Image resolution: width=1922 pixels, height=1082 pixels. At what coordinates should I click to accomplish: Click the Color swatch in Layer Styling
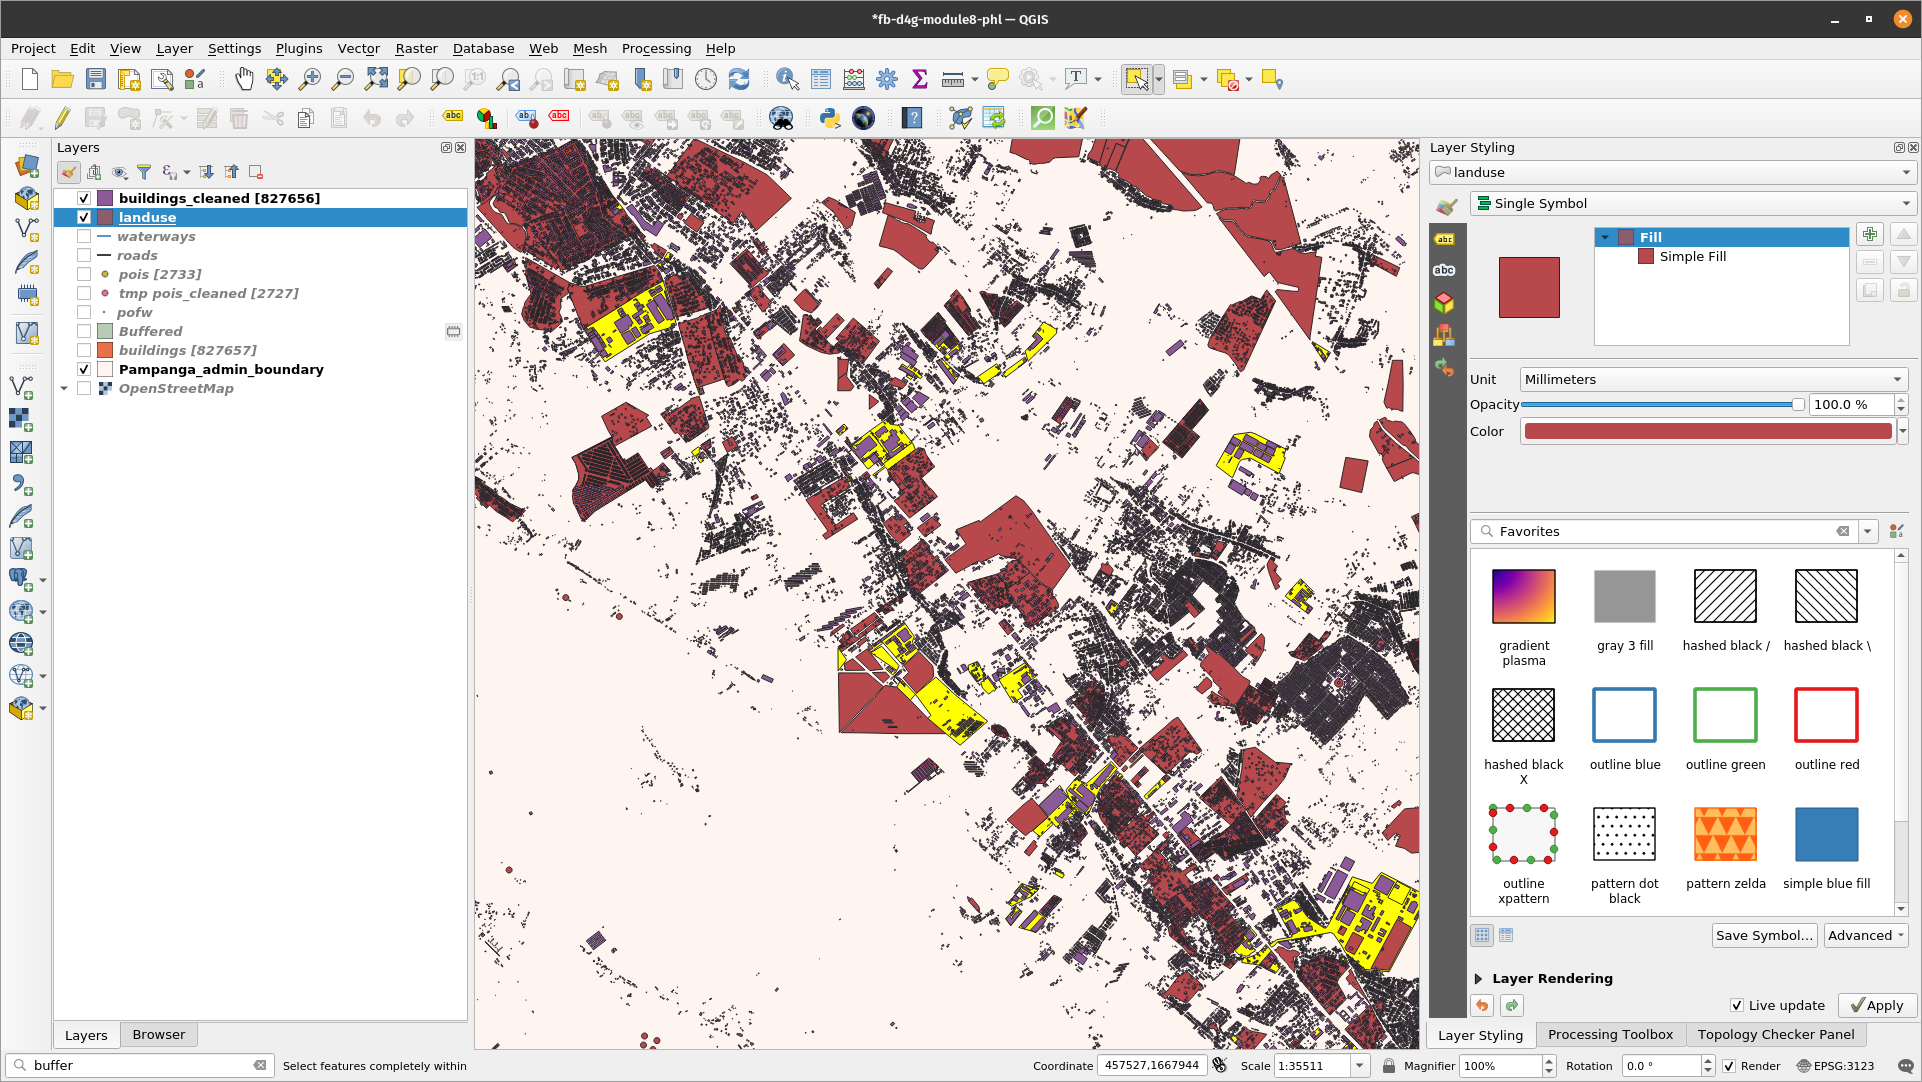(x=1703, y=431)
